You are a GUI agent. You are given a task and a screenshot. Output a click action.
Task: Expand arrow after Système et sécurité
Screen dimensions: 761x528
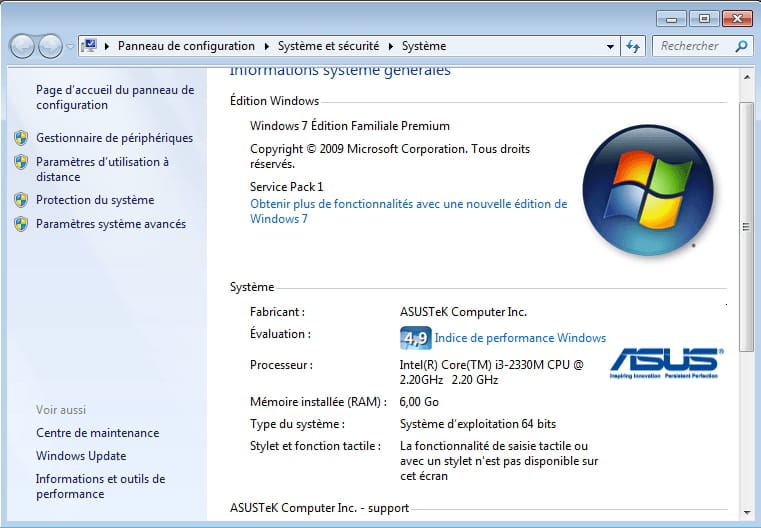(391, 46)
